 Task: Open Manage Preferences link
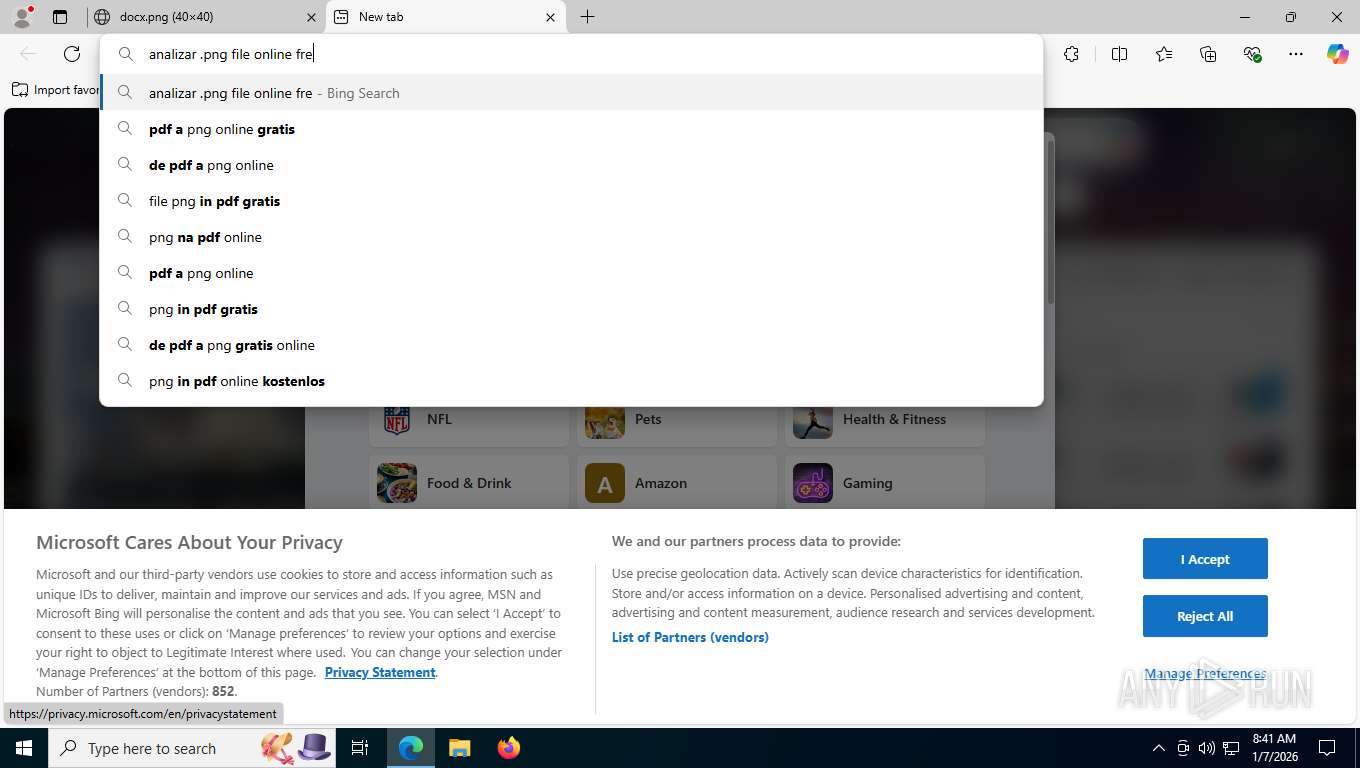tap(1205, 674)
